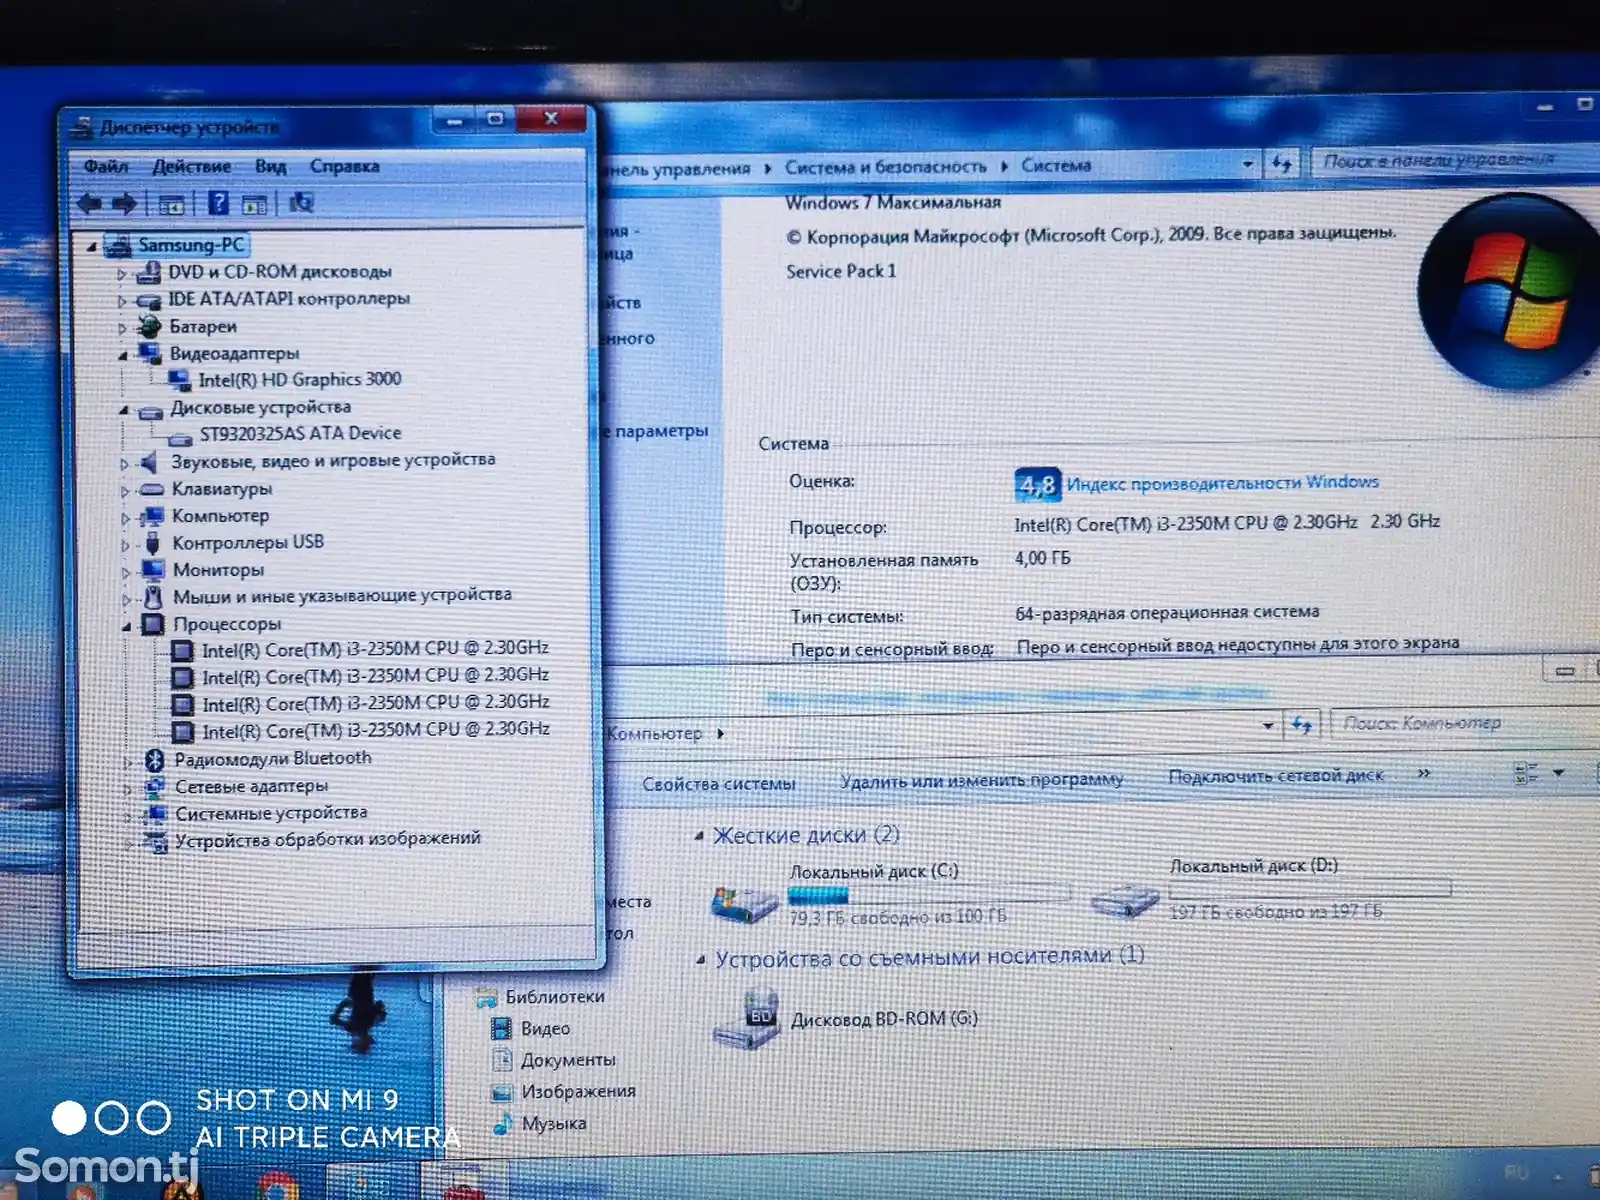The width and height of the screenshot is (1600, 1200).
Task: Expand the Батареи category
Action: 121,327
